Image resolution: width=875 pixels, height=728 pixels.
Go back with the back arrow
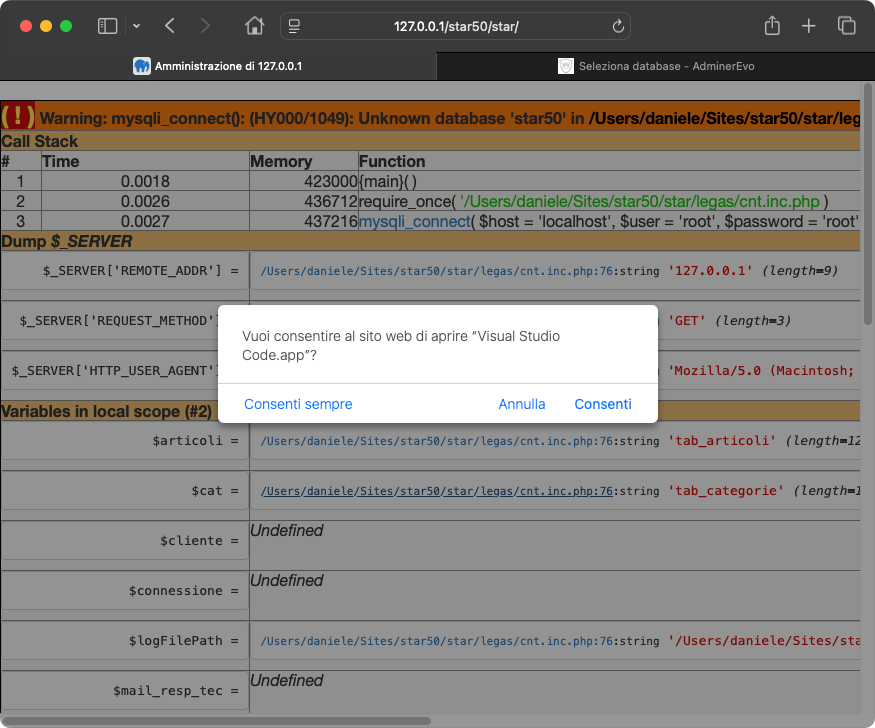[170, 26]
